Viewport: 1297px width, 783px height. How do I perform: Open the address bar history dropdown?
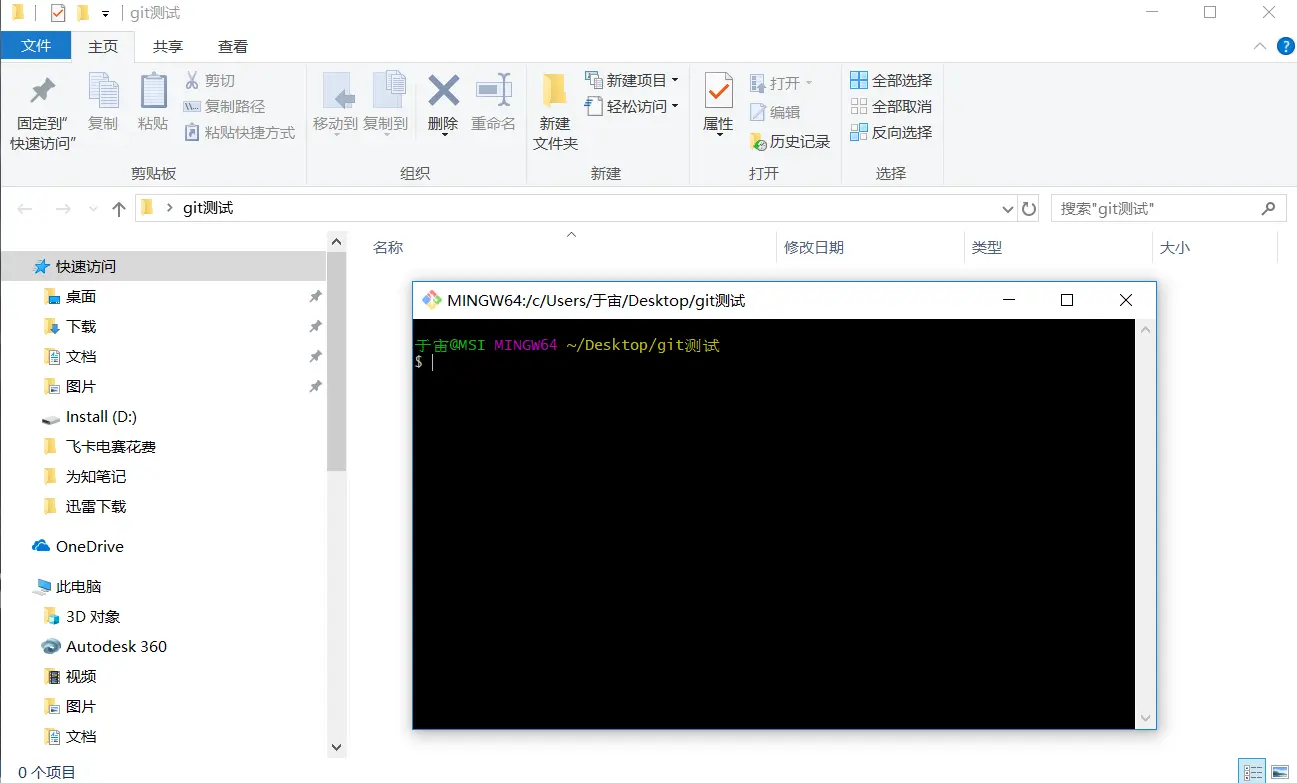click(x=1008, y=208)
